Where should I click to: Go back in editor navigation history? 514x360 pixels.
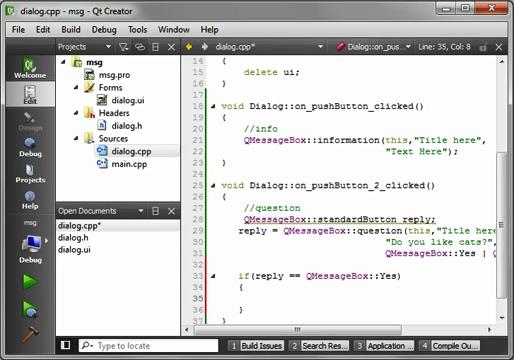click(189, 47)
